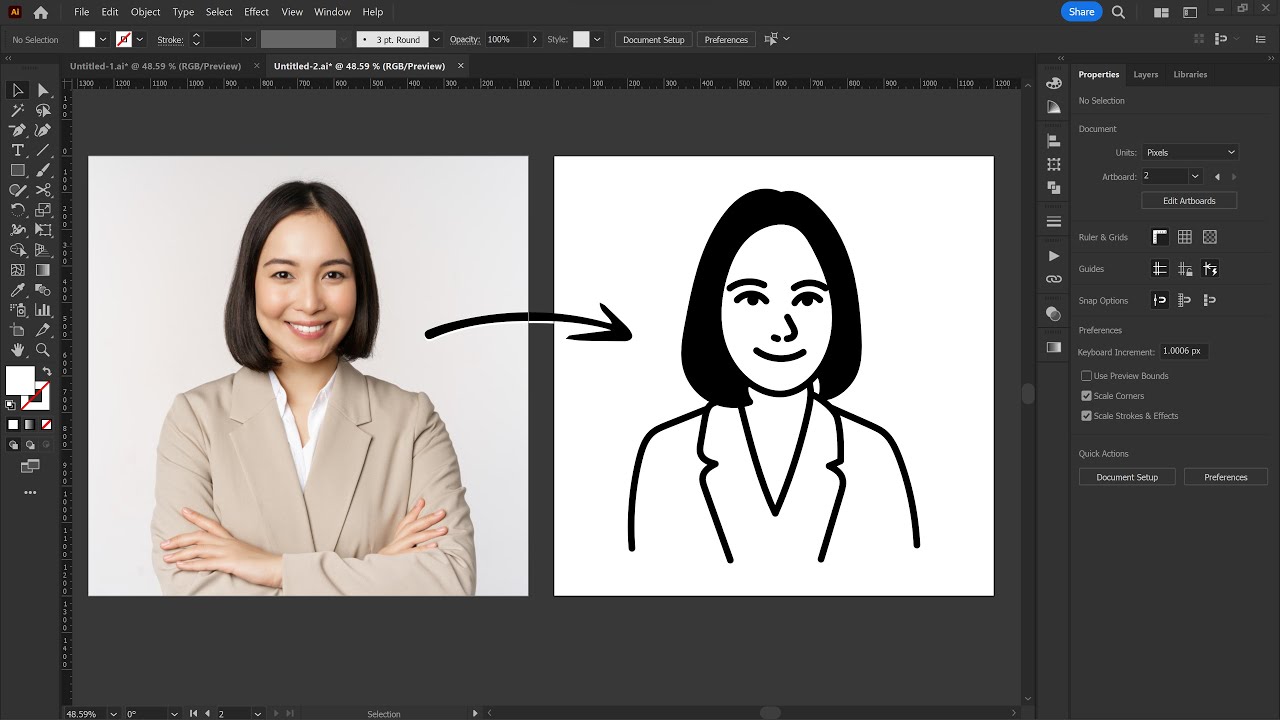1280x720 pixels.
Task: Select the Scale tool
Action: 43,210
